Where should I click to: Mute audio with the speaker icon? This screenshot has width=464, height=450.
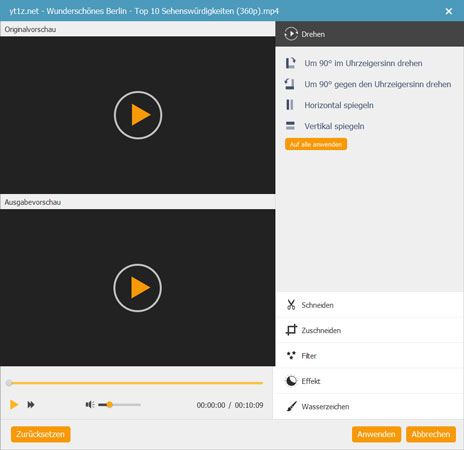(90, 405)
